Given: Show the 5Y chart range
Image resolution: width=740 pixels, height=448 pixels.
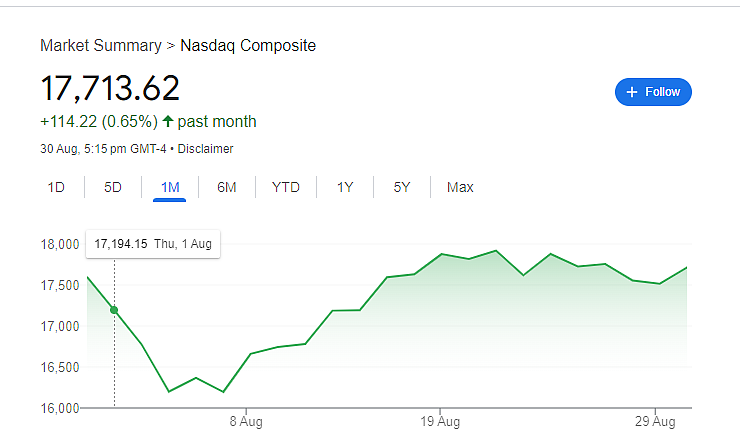Looking at the screenshot, I should pyautogui.click(x=401, y=187).
